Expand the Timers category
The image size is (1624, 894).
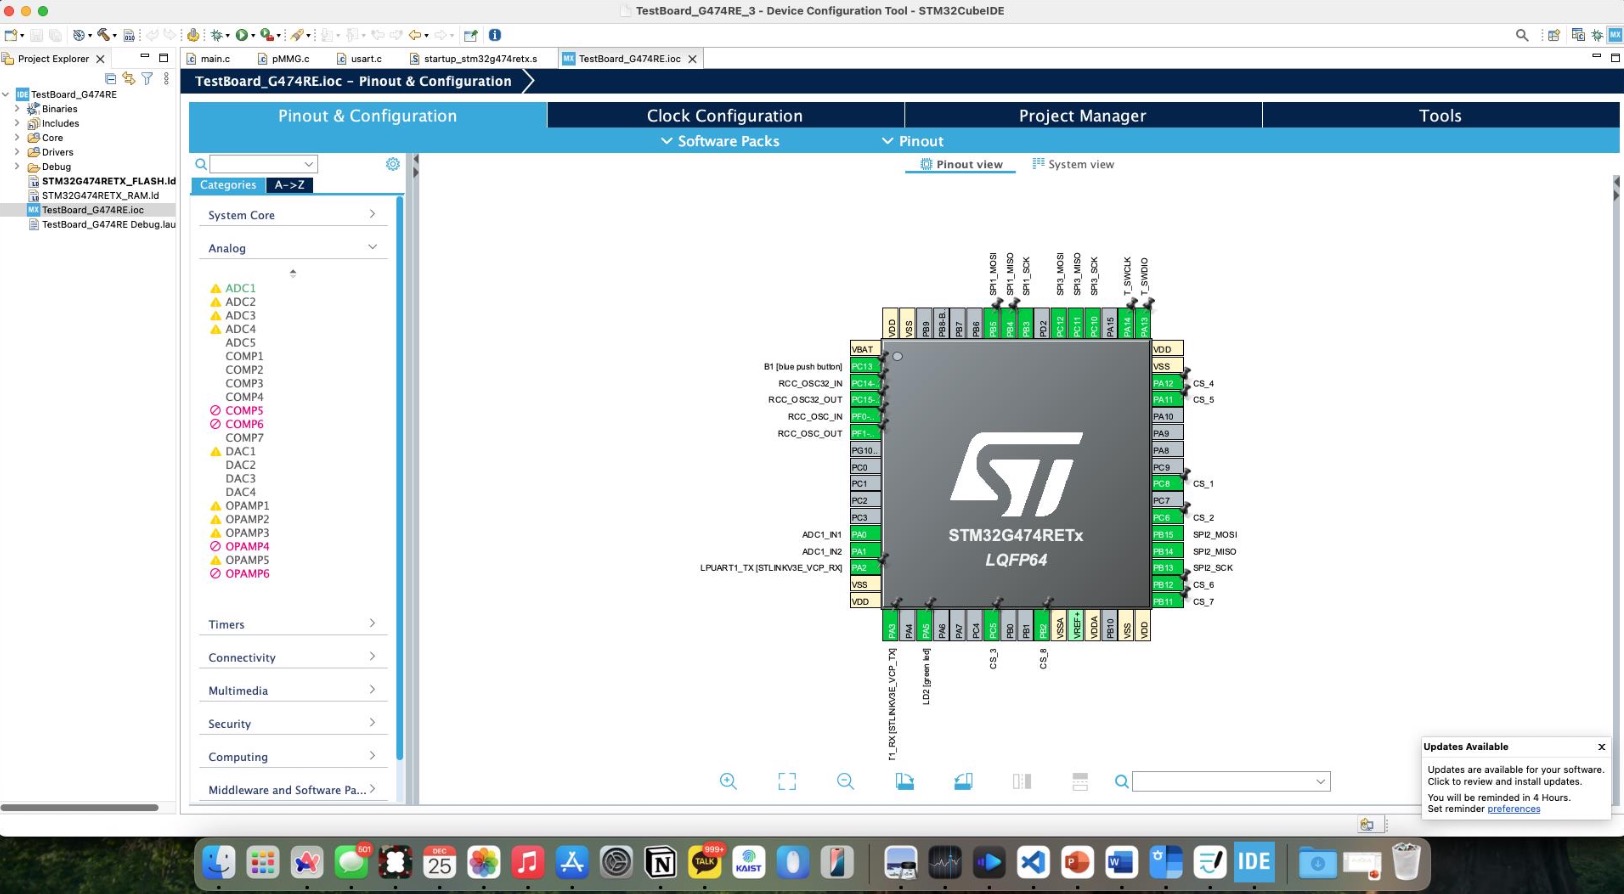pos(291,624)
